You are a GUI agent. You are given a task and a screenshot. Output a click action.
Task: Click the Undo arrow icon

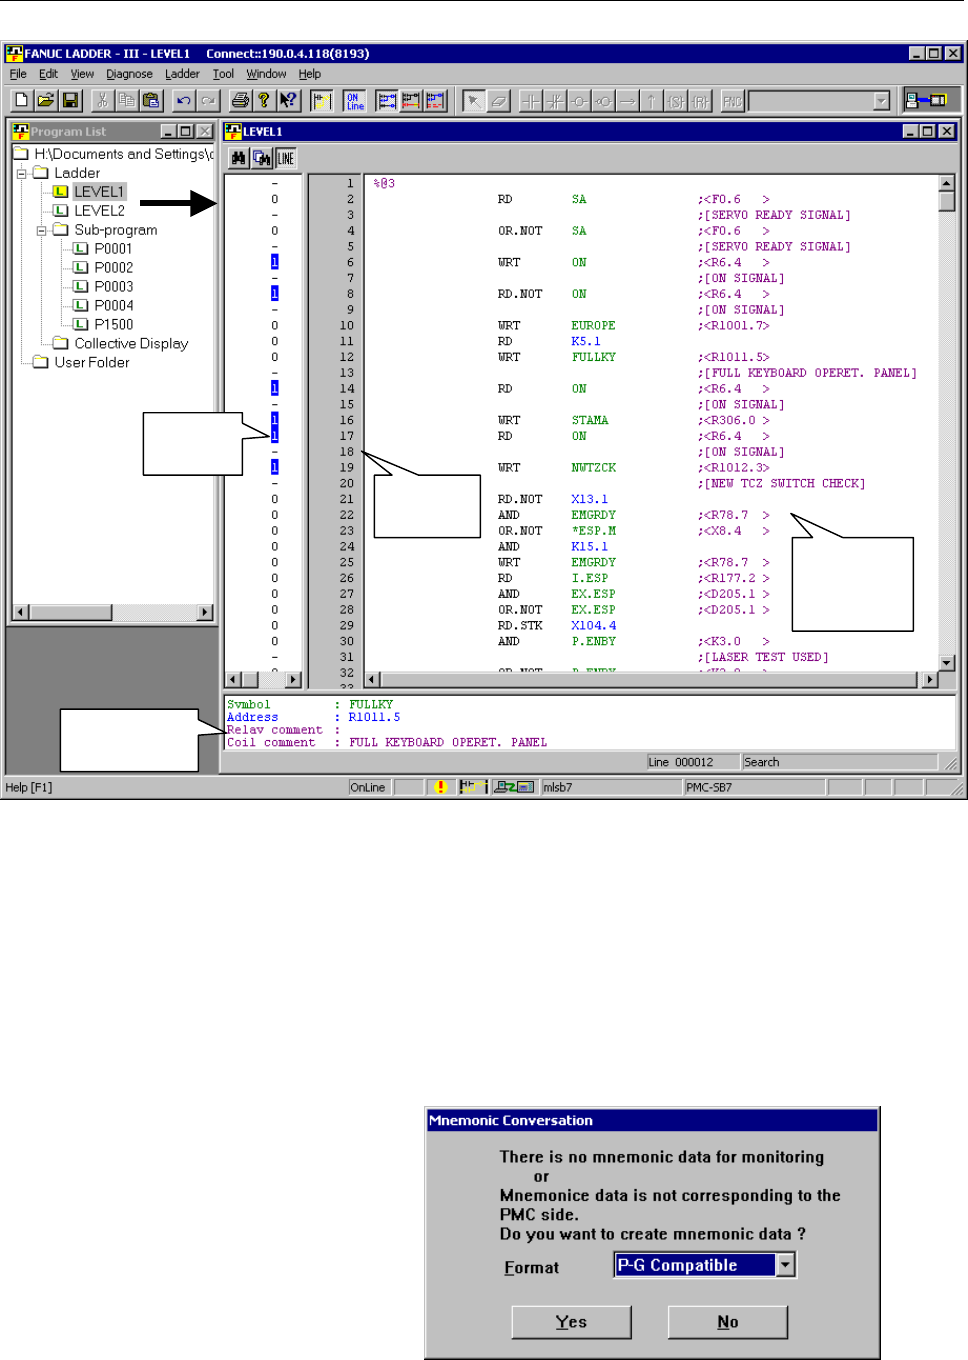[183, 100]
